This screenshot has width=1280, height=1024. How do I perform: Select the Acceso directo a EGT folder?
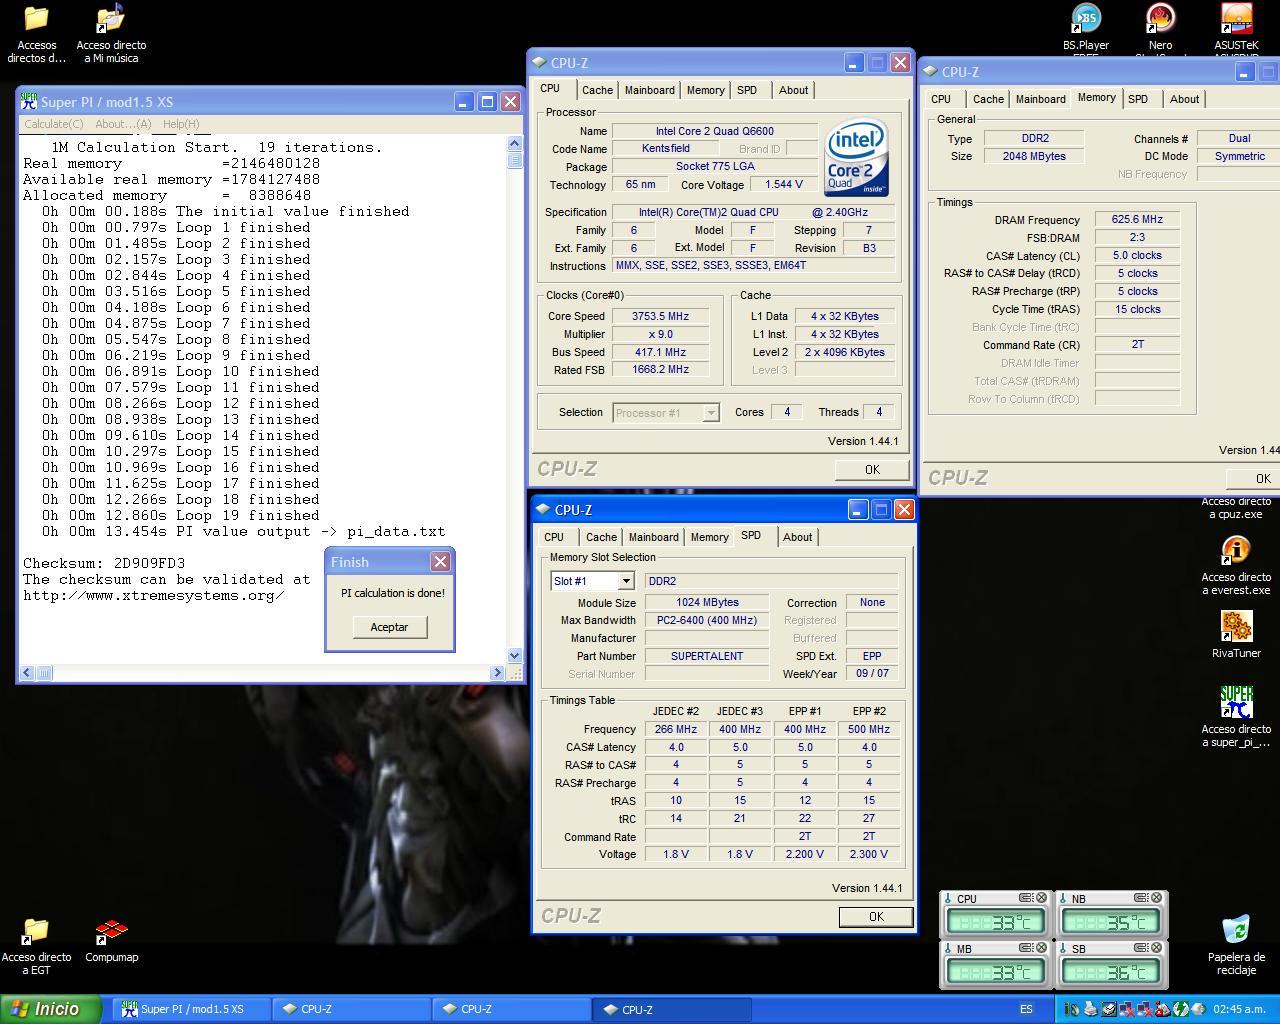click(x=36, y=931)
